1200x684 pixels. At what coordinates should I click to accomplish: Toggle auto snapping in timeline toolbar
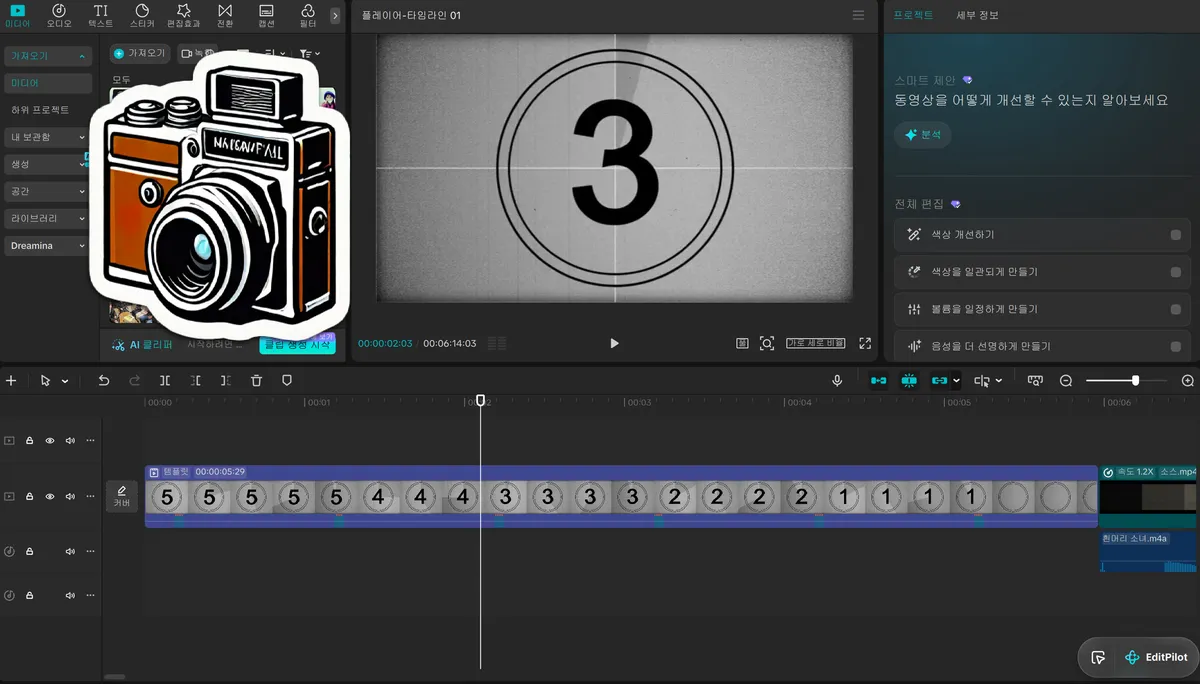[909, 381]
